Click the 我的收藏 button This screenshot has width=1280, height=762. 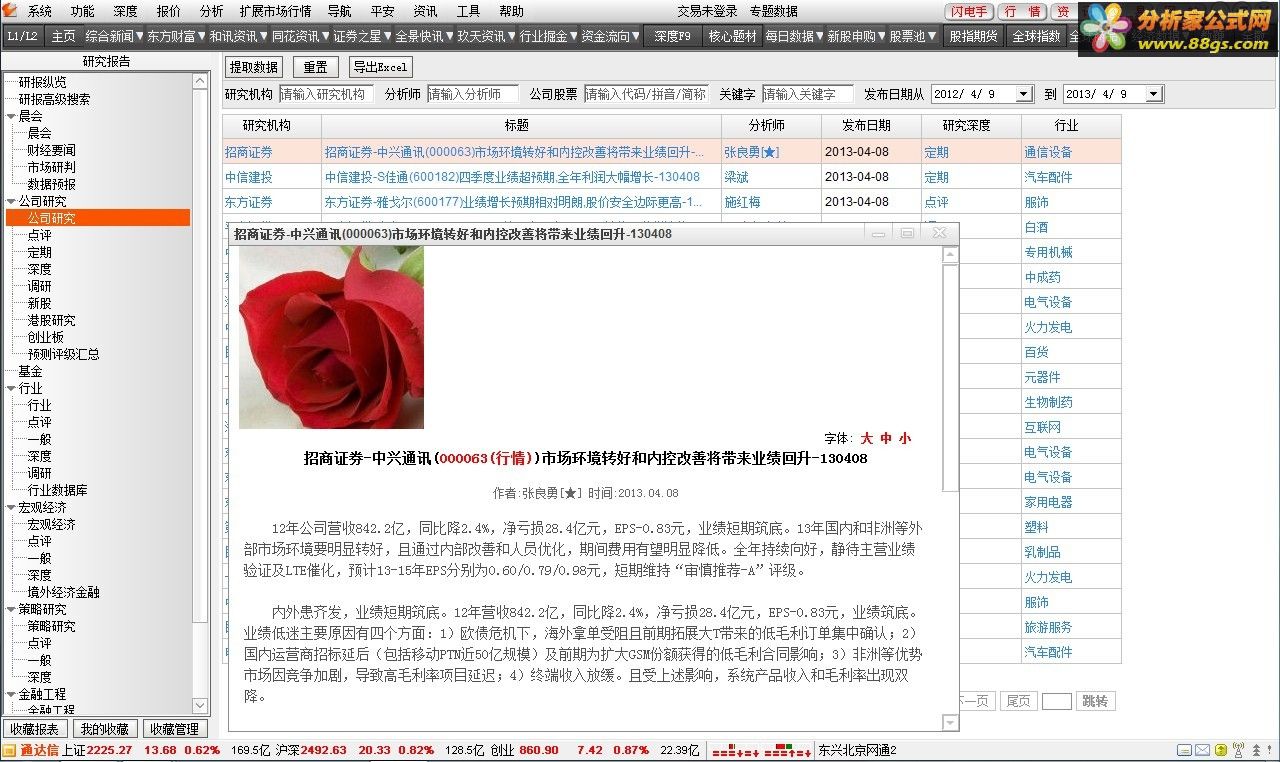pos(104,729)
